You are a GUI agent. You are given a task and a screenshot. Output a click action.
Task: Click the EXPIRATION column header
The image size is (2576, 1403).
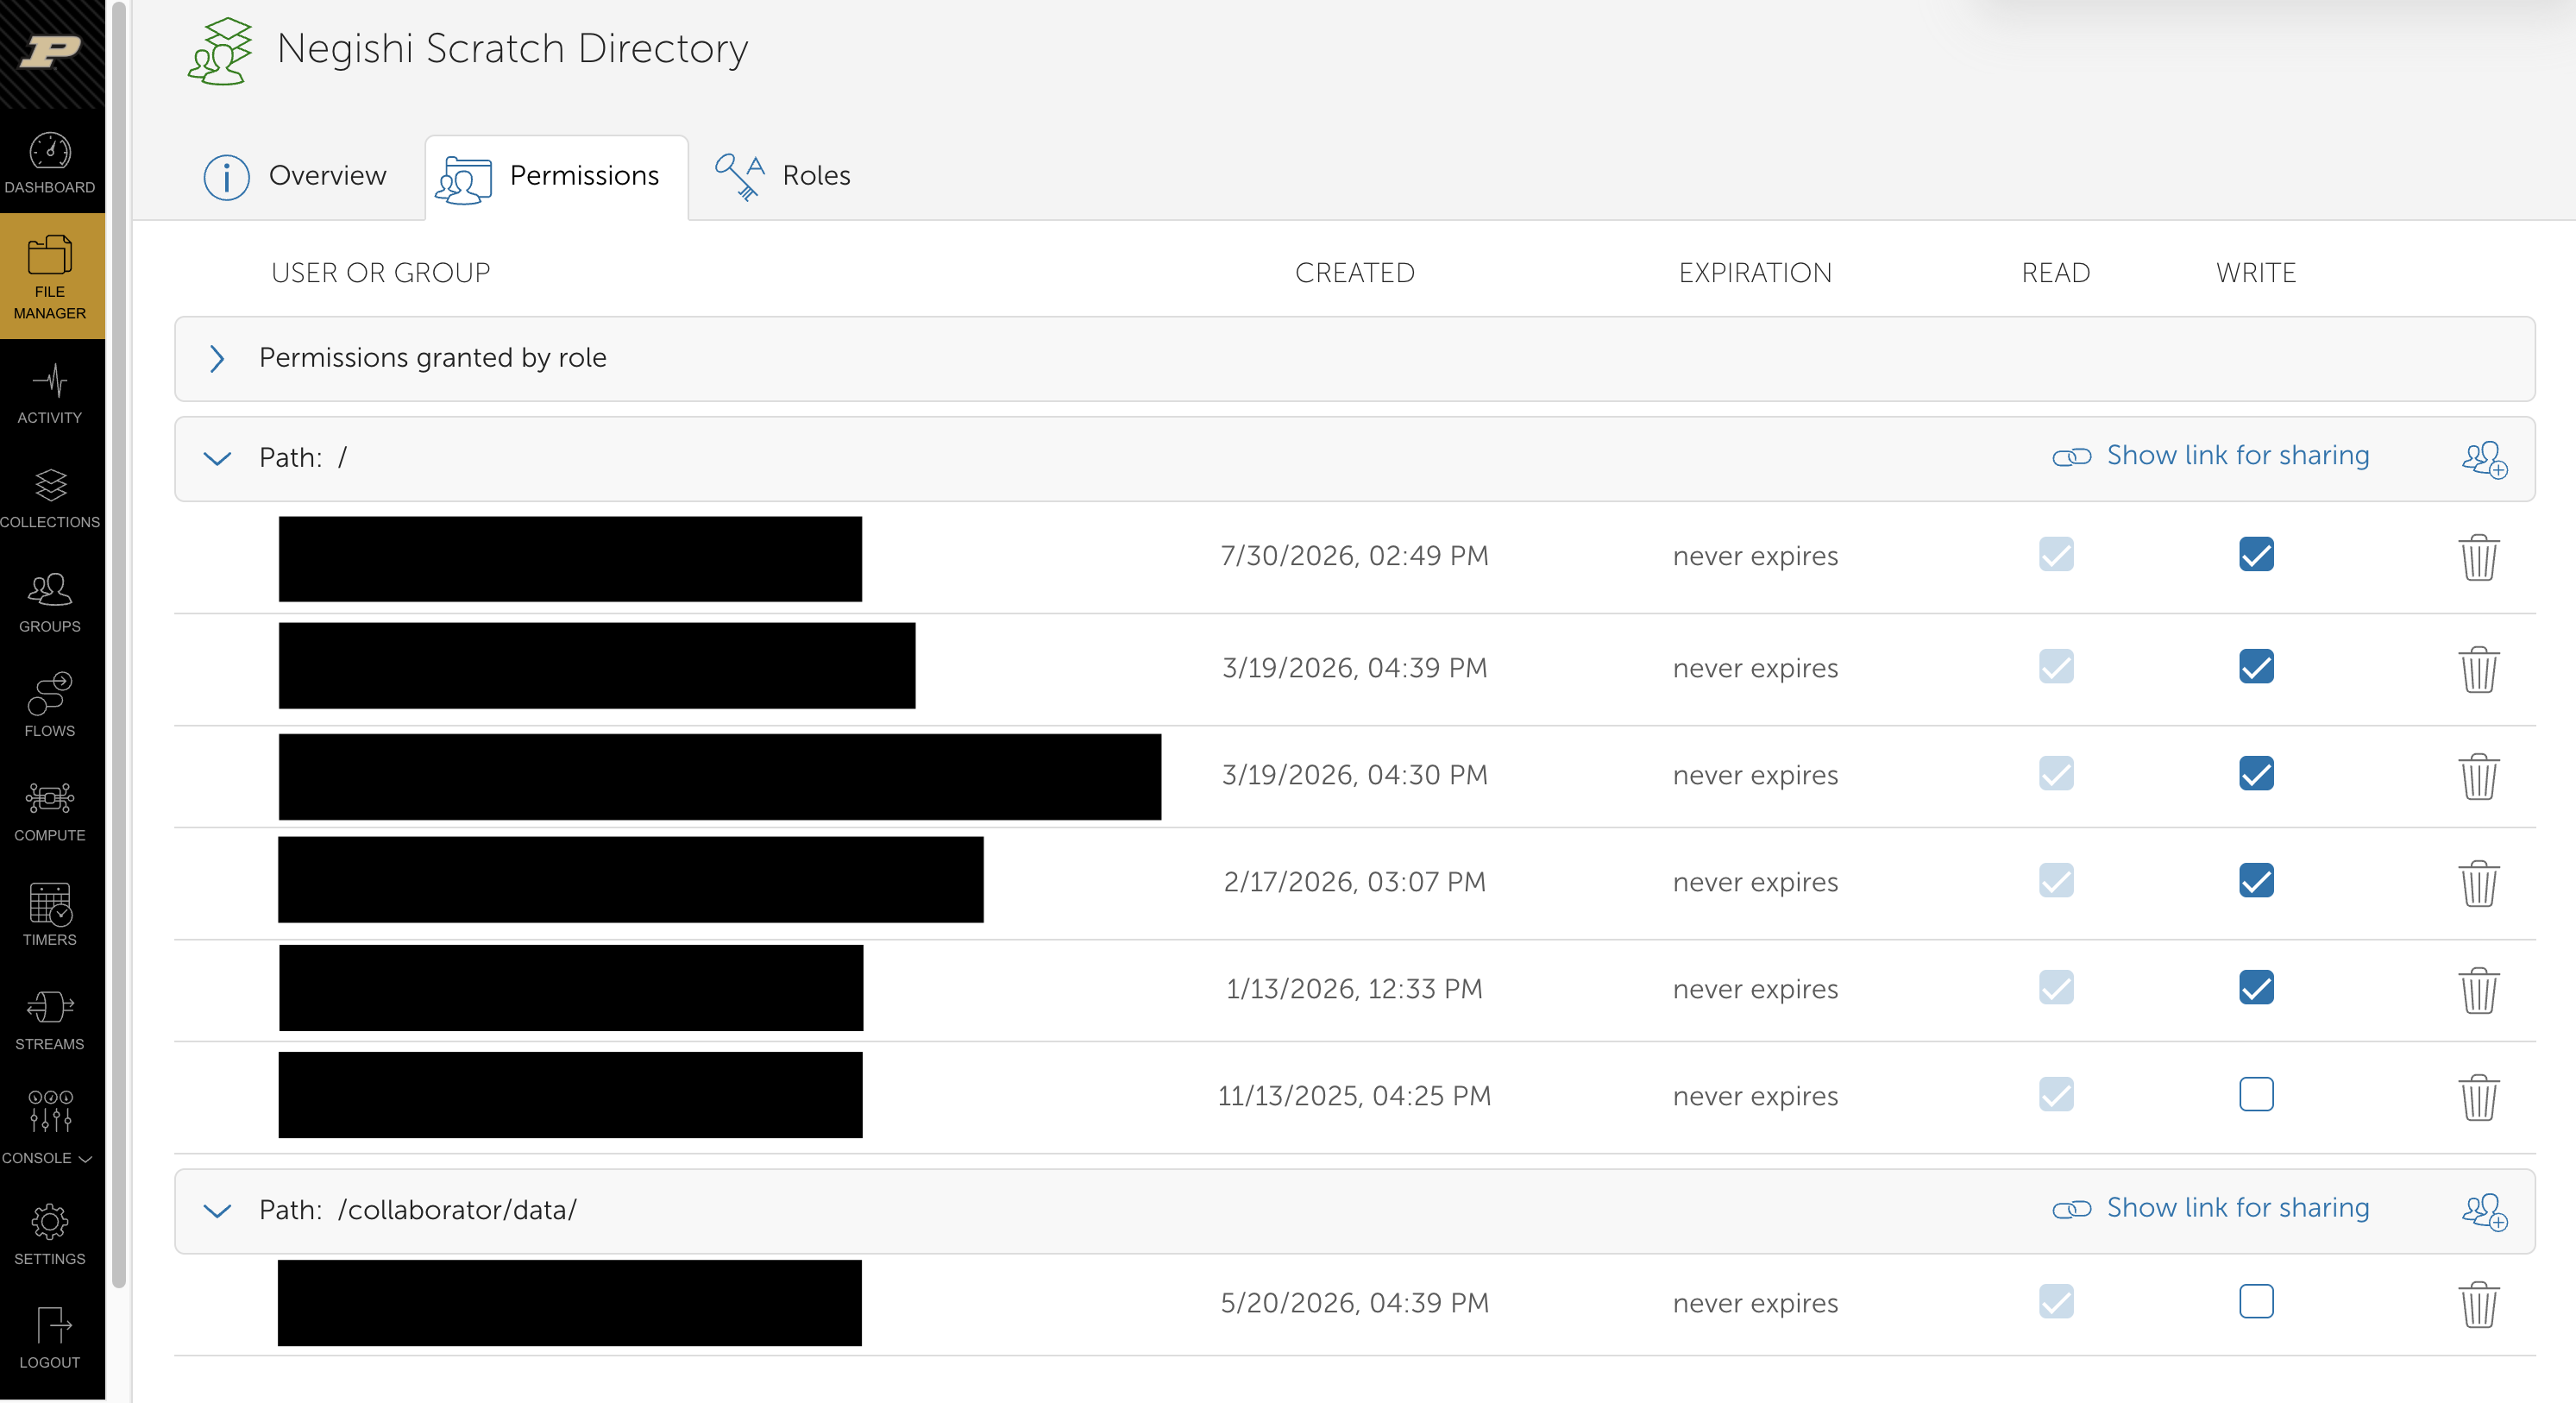click(1755, 273)
